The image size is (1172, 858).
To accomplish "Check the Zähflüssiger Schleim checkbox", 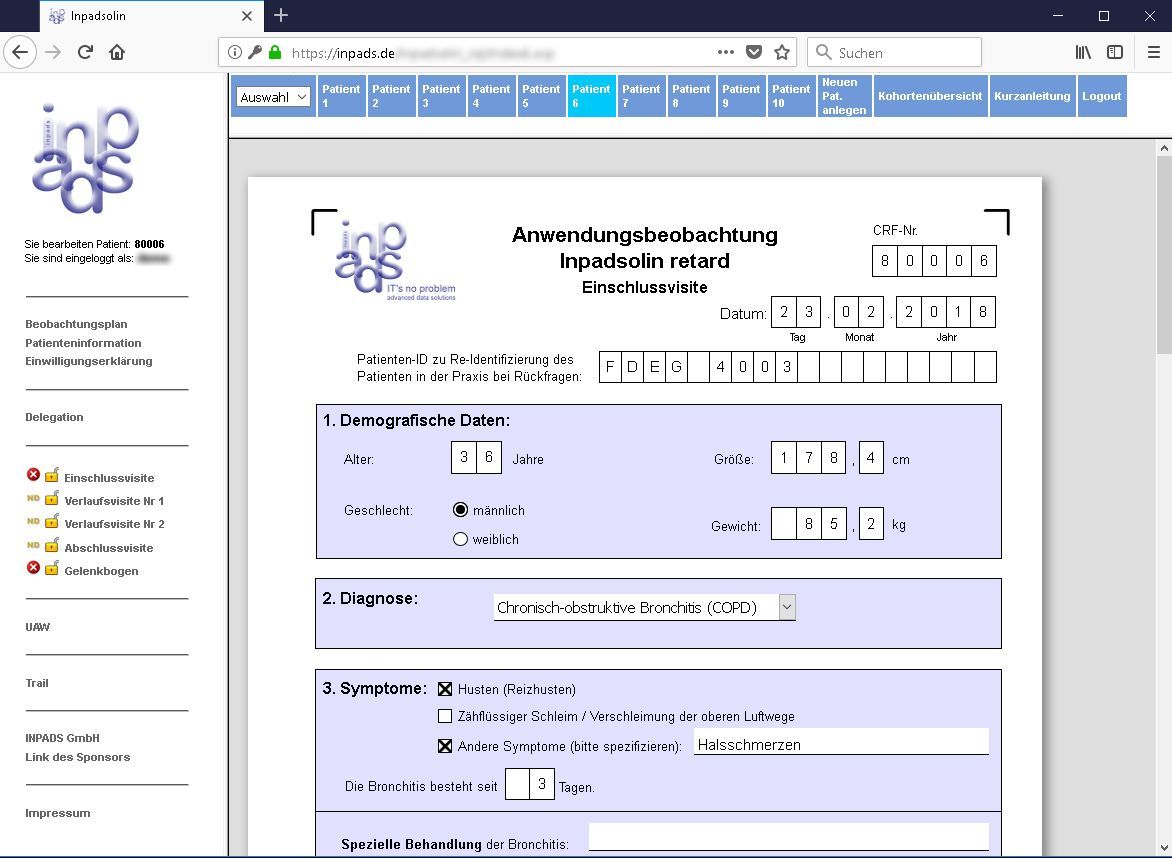I will pyautogui.click(x=445, y=716).
